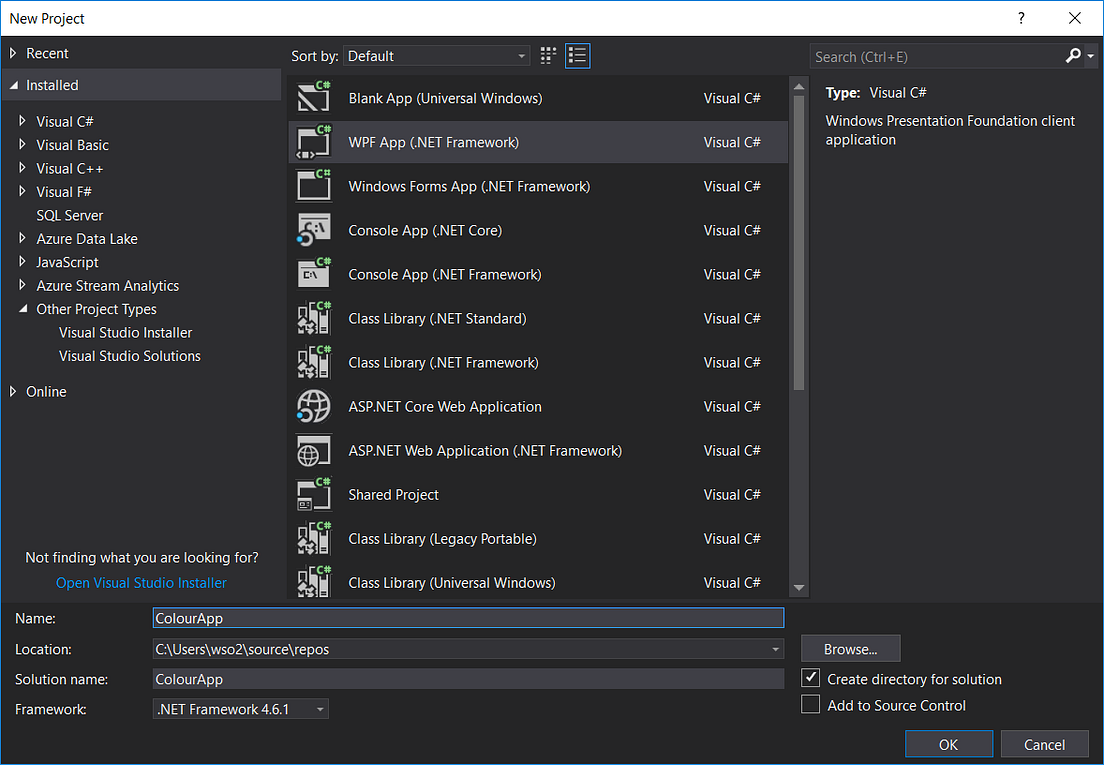The height and width of the screenshot is (765, 1104).
Task: Select the WPF App (.NET Framework) template icon
Action: (x=314, y=142)
